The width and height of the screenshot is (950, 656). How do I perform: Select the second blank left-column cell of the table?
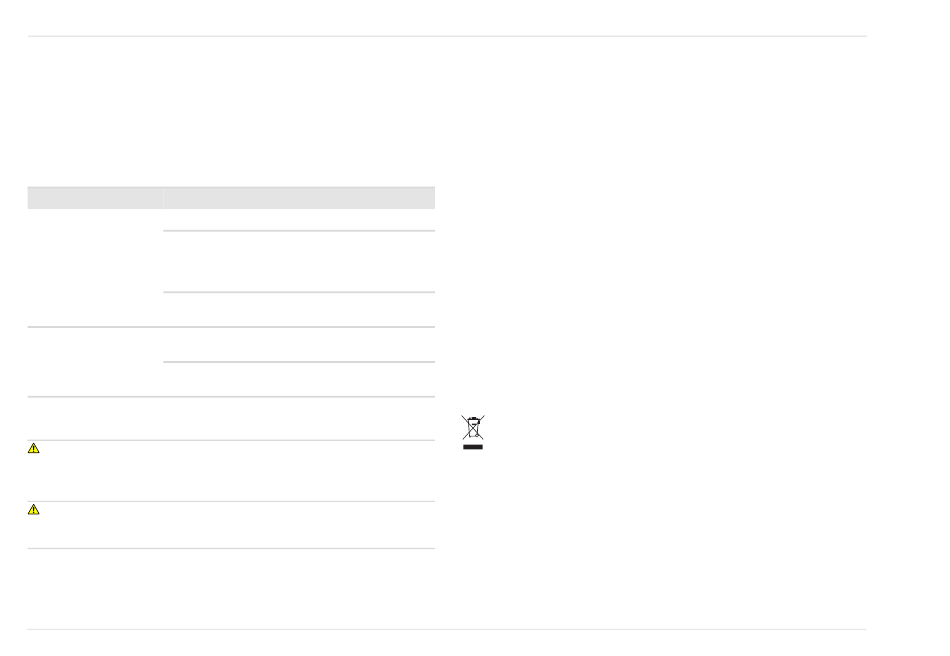95,362
